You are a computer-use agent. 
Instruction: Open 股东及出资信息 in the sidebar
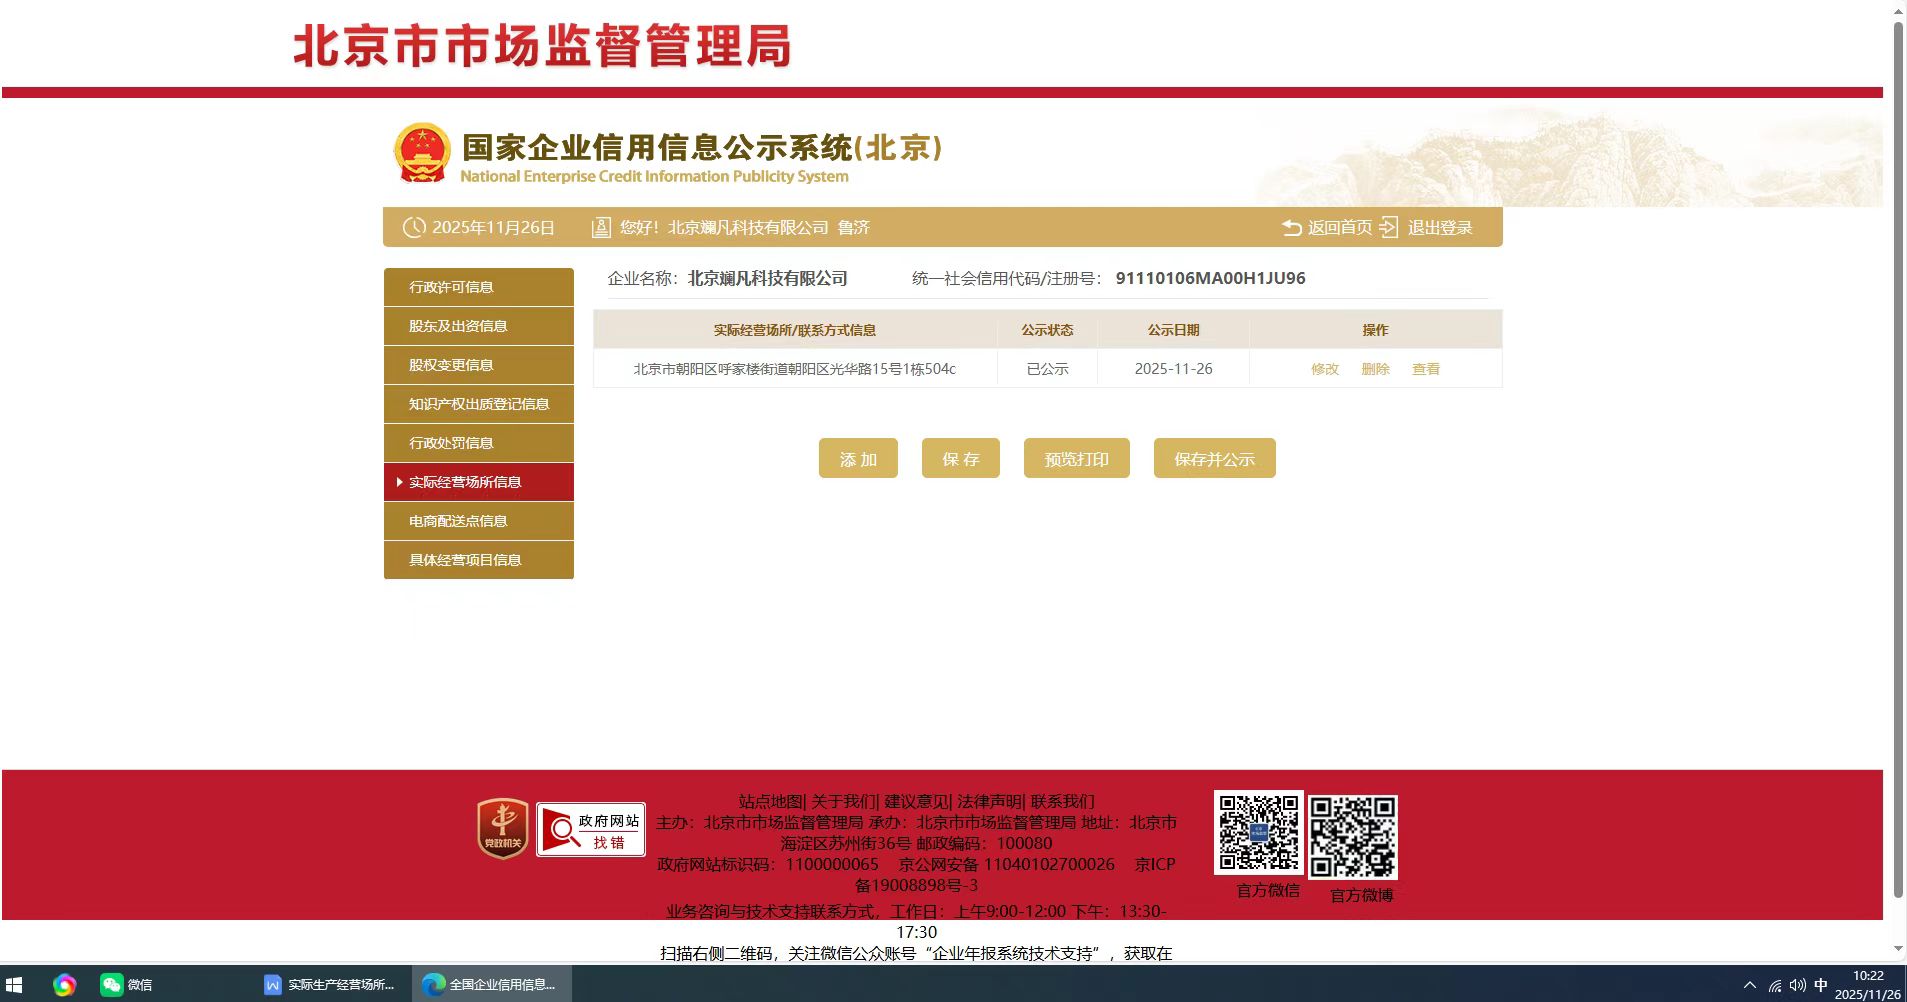pyautogui.click(x=479, y=326)
